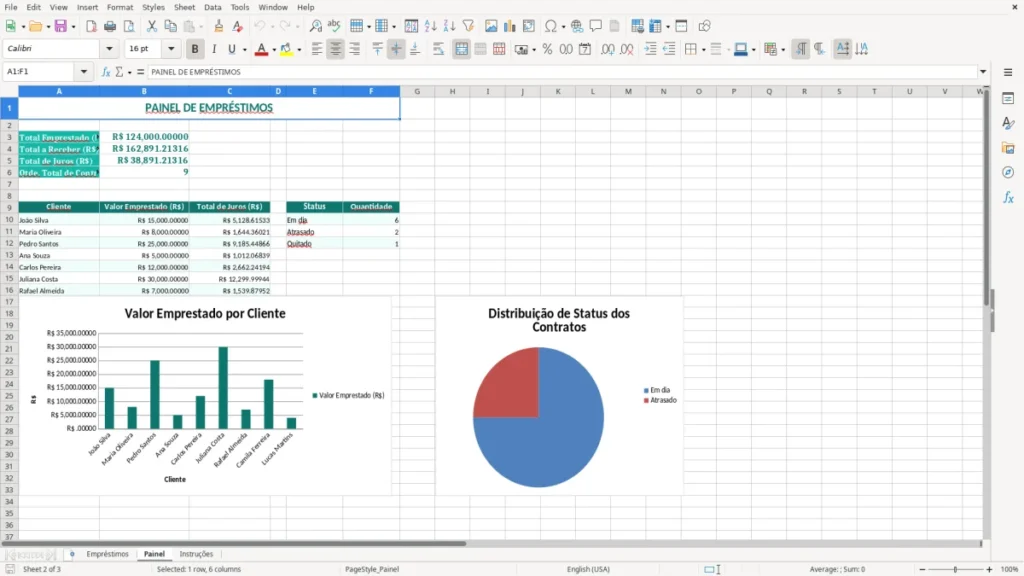Insert Hyperlink globe icon

pyautogui.click(x=577, y=26)
